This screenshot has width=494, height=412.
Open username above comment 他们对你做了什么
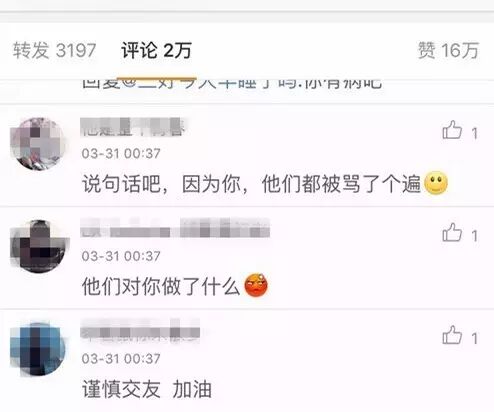click(175, 228)
